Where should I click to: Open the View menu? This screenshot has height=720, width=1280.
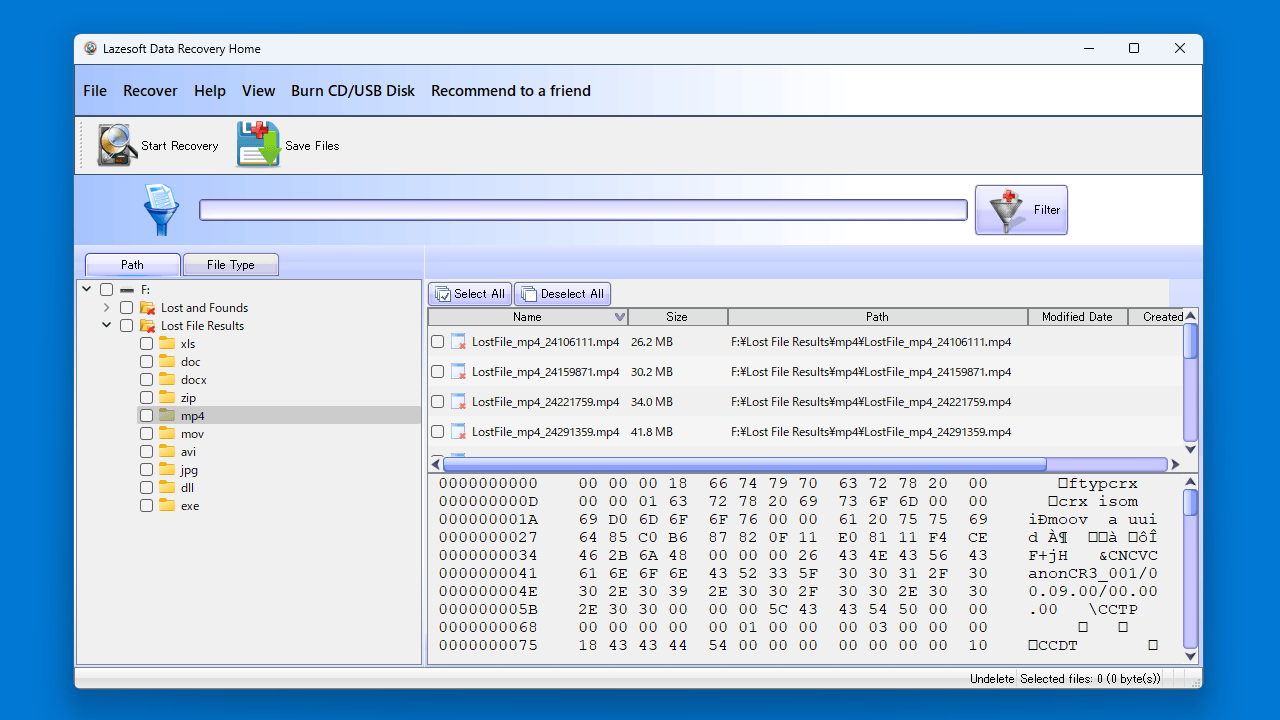258,91
